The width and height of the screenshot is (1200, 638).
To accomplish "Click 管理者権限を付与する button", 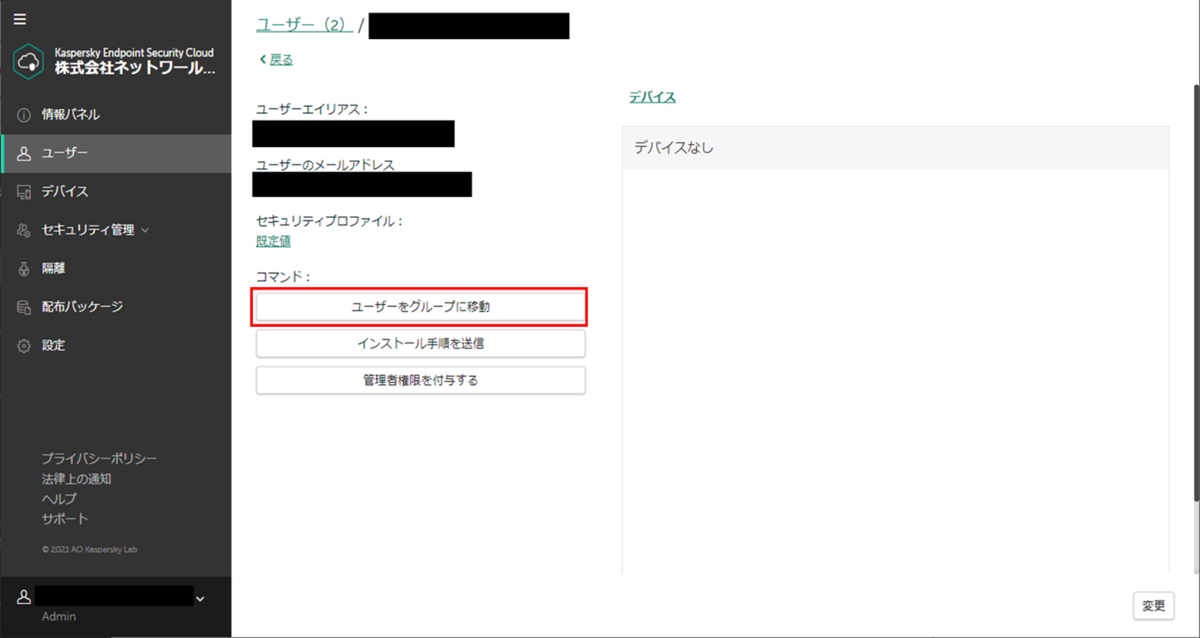I will [x=420, y=380].
